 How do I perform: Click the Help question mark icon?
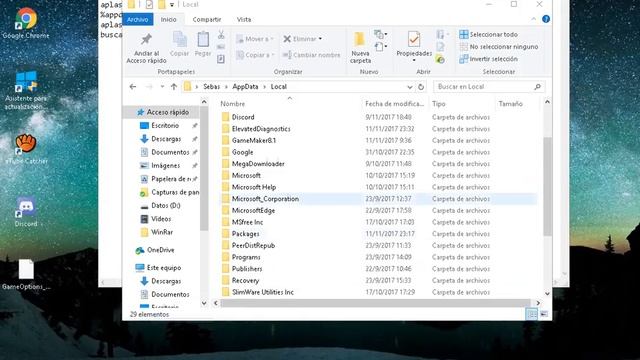[x=546, y=19]
